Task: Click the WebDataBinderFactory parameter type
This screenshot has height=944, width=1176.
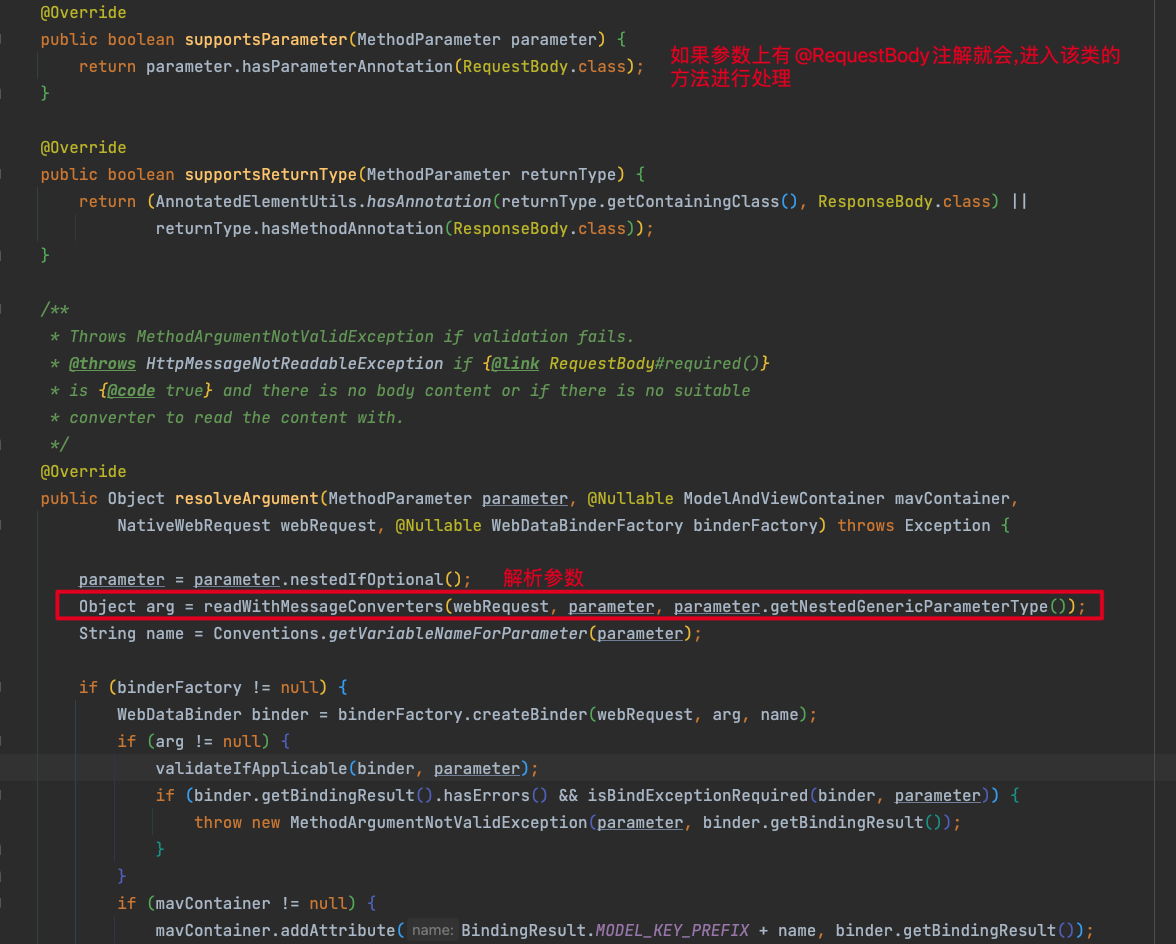Action: pyautogui.click(x=587, y=526)
